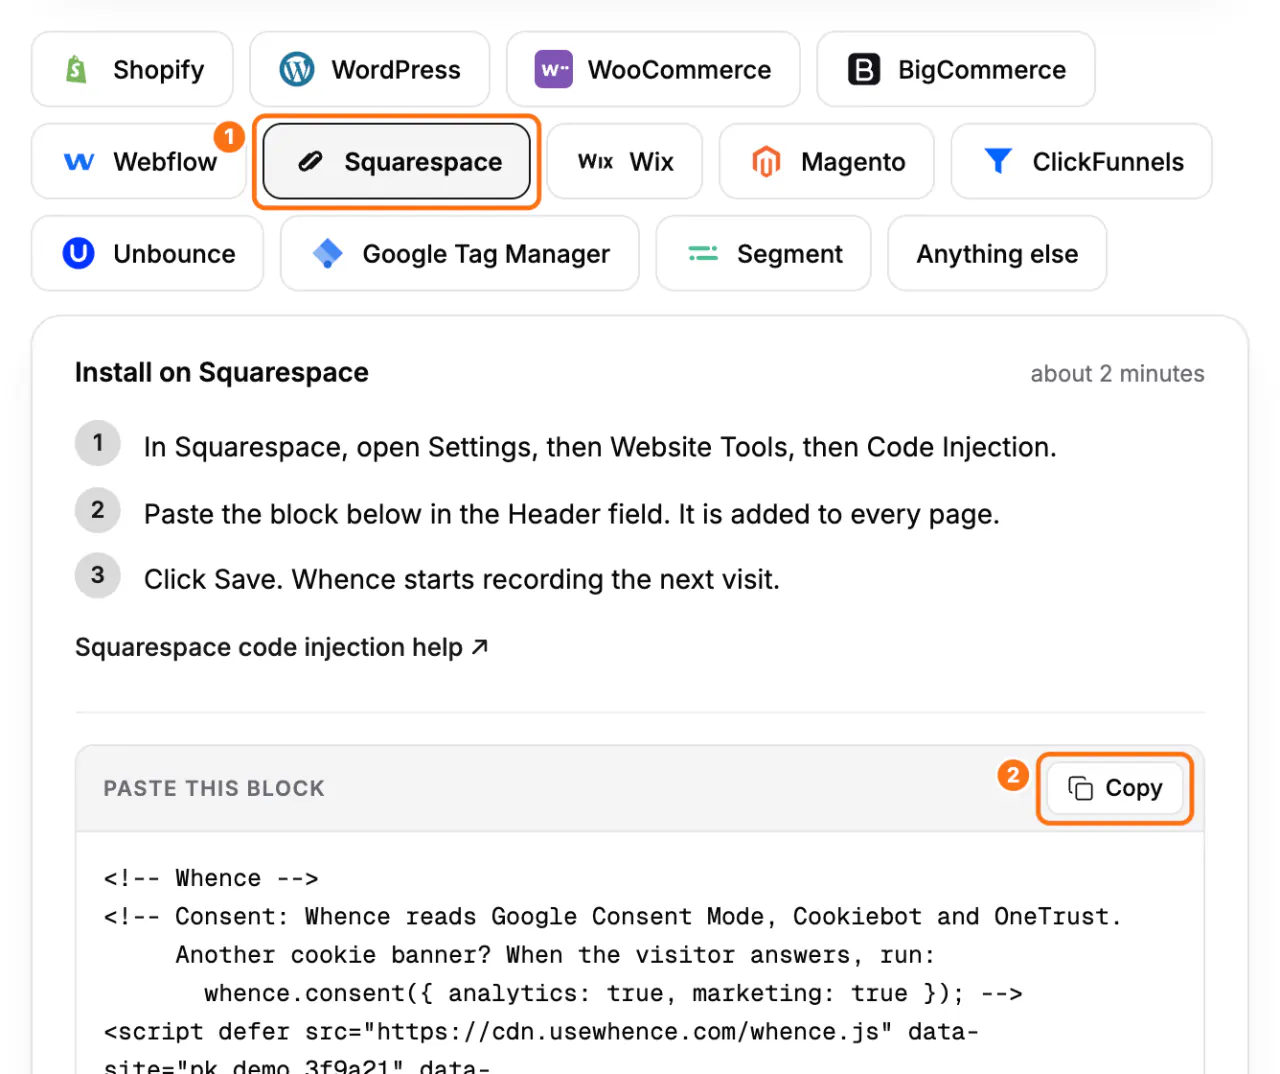Click step 3 text 'Click Save'
This screenshot has width=1280, height=1074.
(462, 579)
